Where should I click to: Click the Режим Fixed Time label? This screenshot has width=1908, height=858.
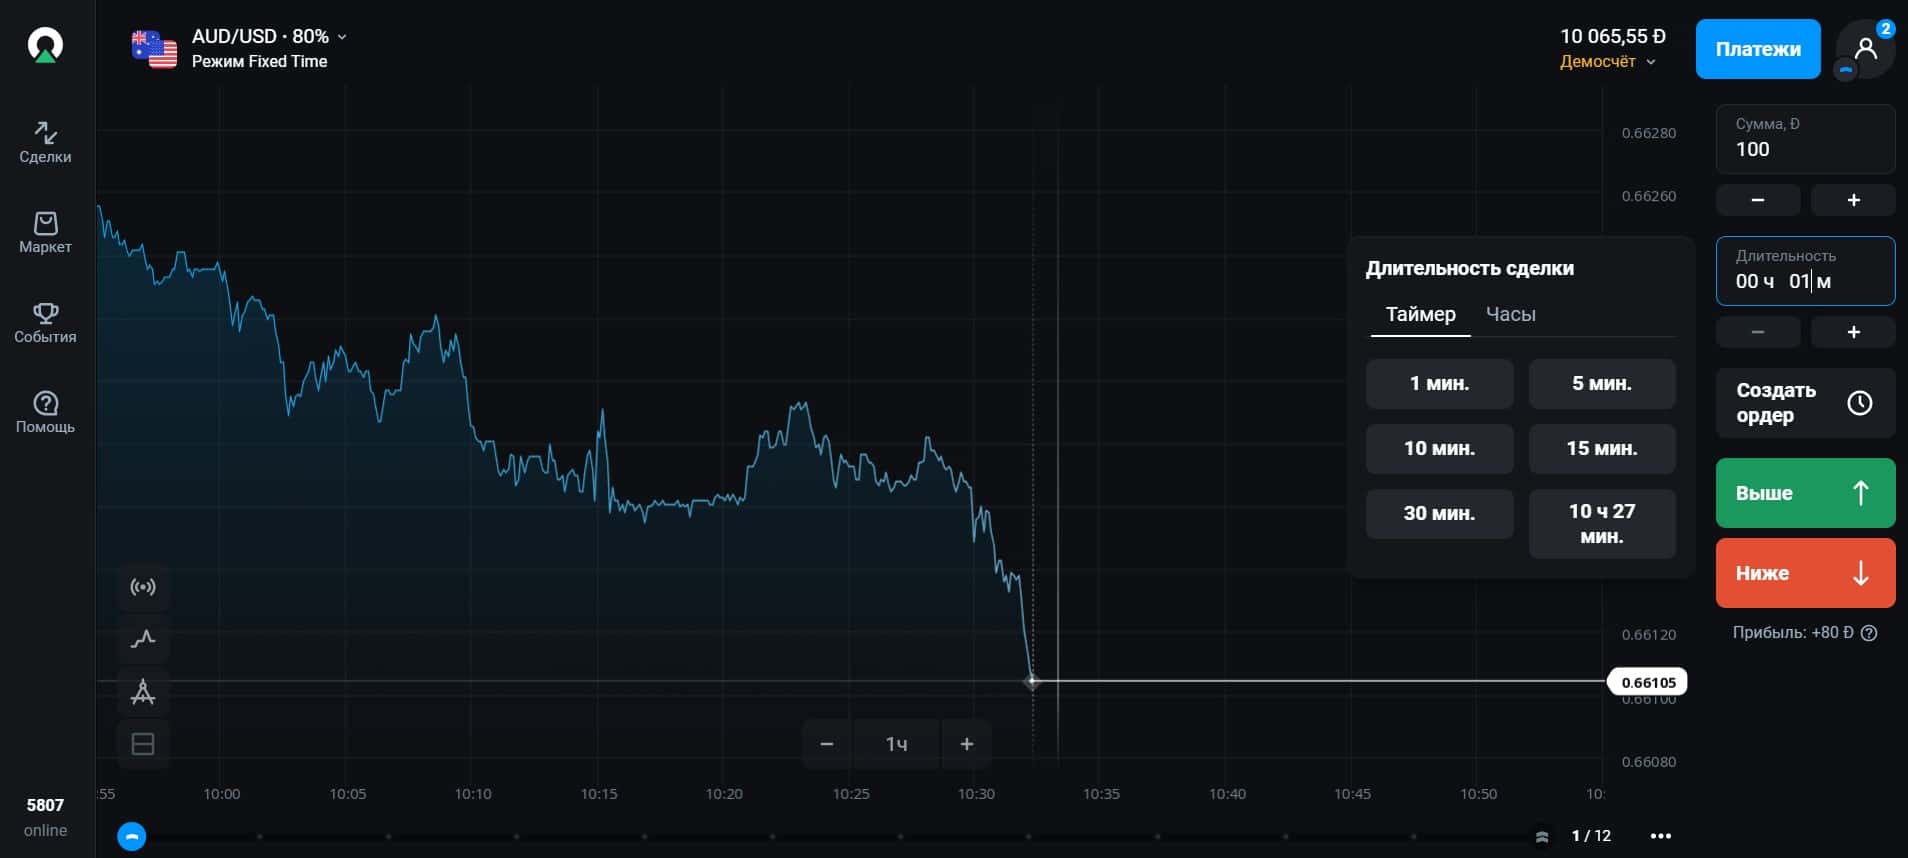tap(259, 61)
